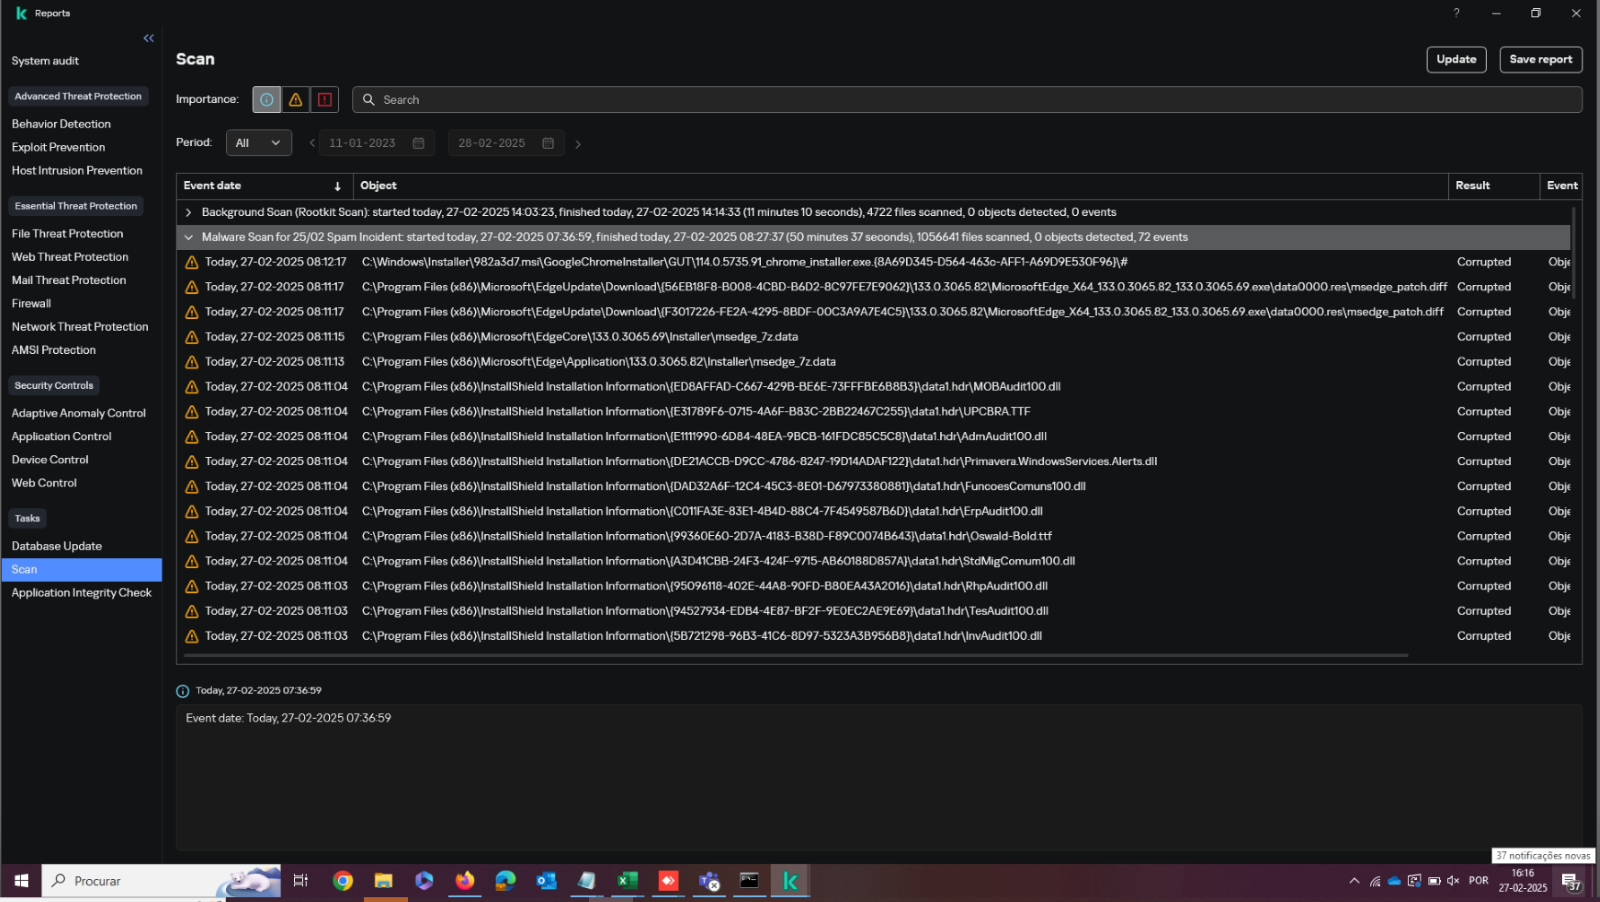This screenshot has width=1600, height=902.
Task: Open Web Threat Protection report
Action: coord(70,257)
